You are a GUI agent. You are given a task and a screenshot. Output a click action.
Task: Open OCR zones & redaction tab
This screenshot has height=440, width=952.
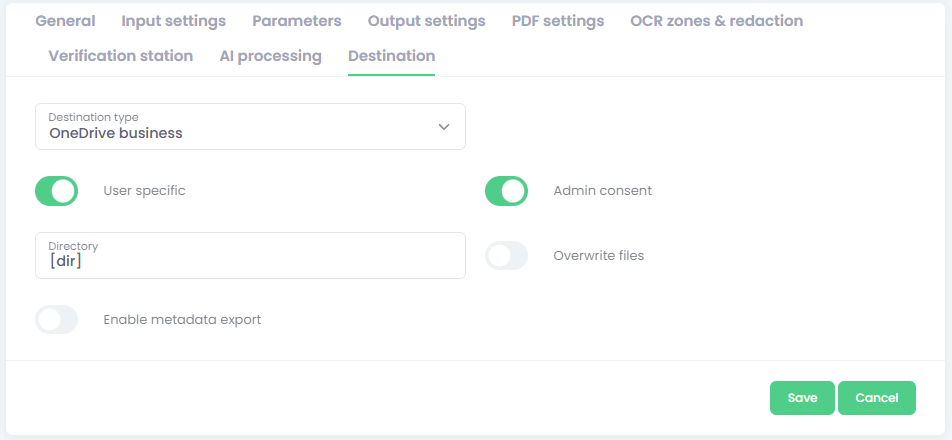(716, 21)
